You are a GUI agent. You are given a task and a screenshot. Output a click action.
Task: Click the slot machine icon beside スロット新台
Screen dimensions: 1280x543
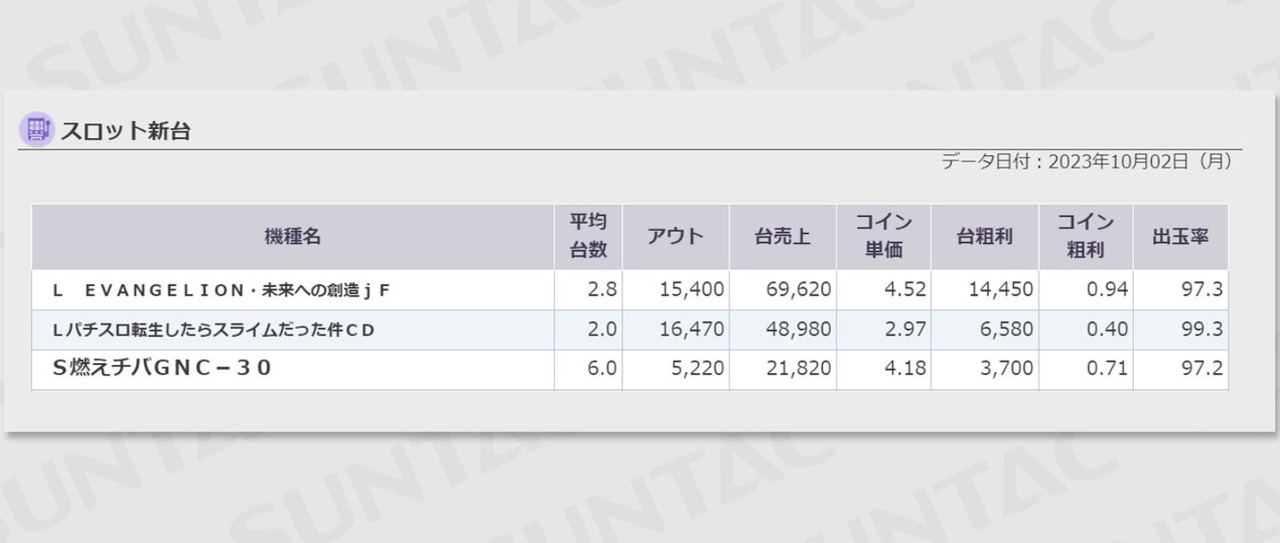[37, 130]
